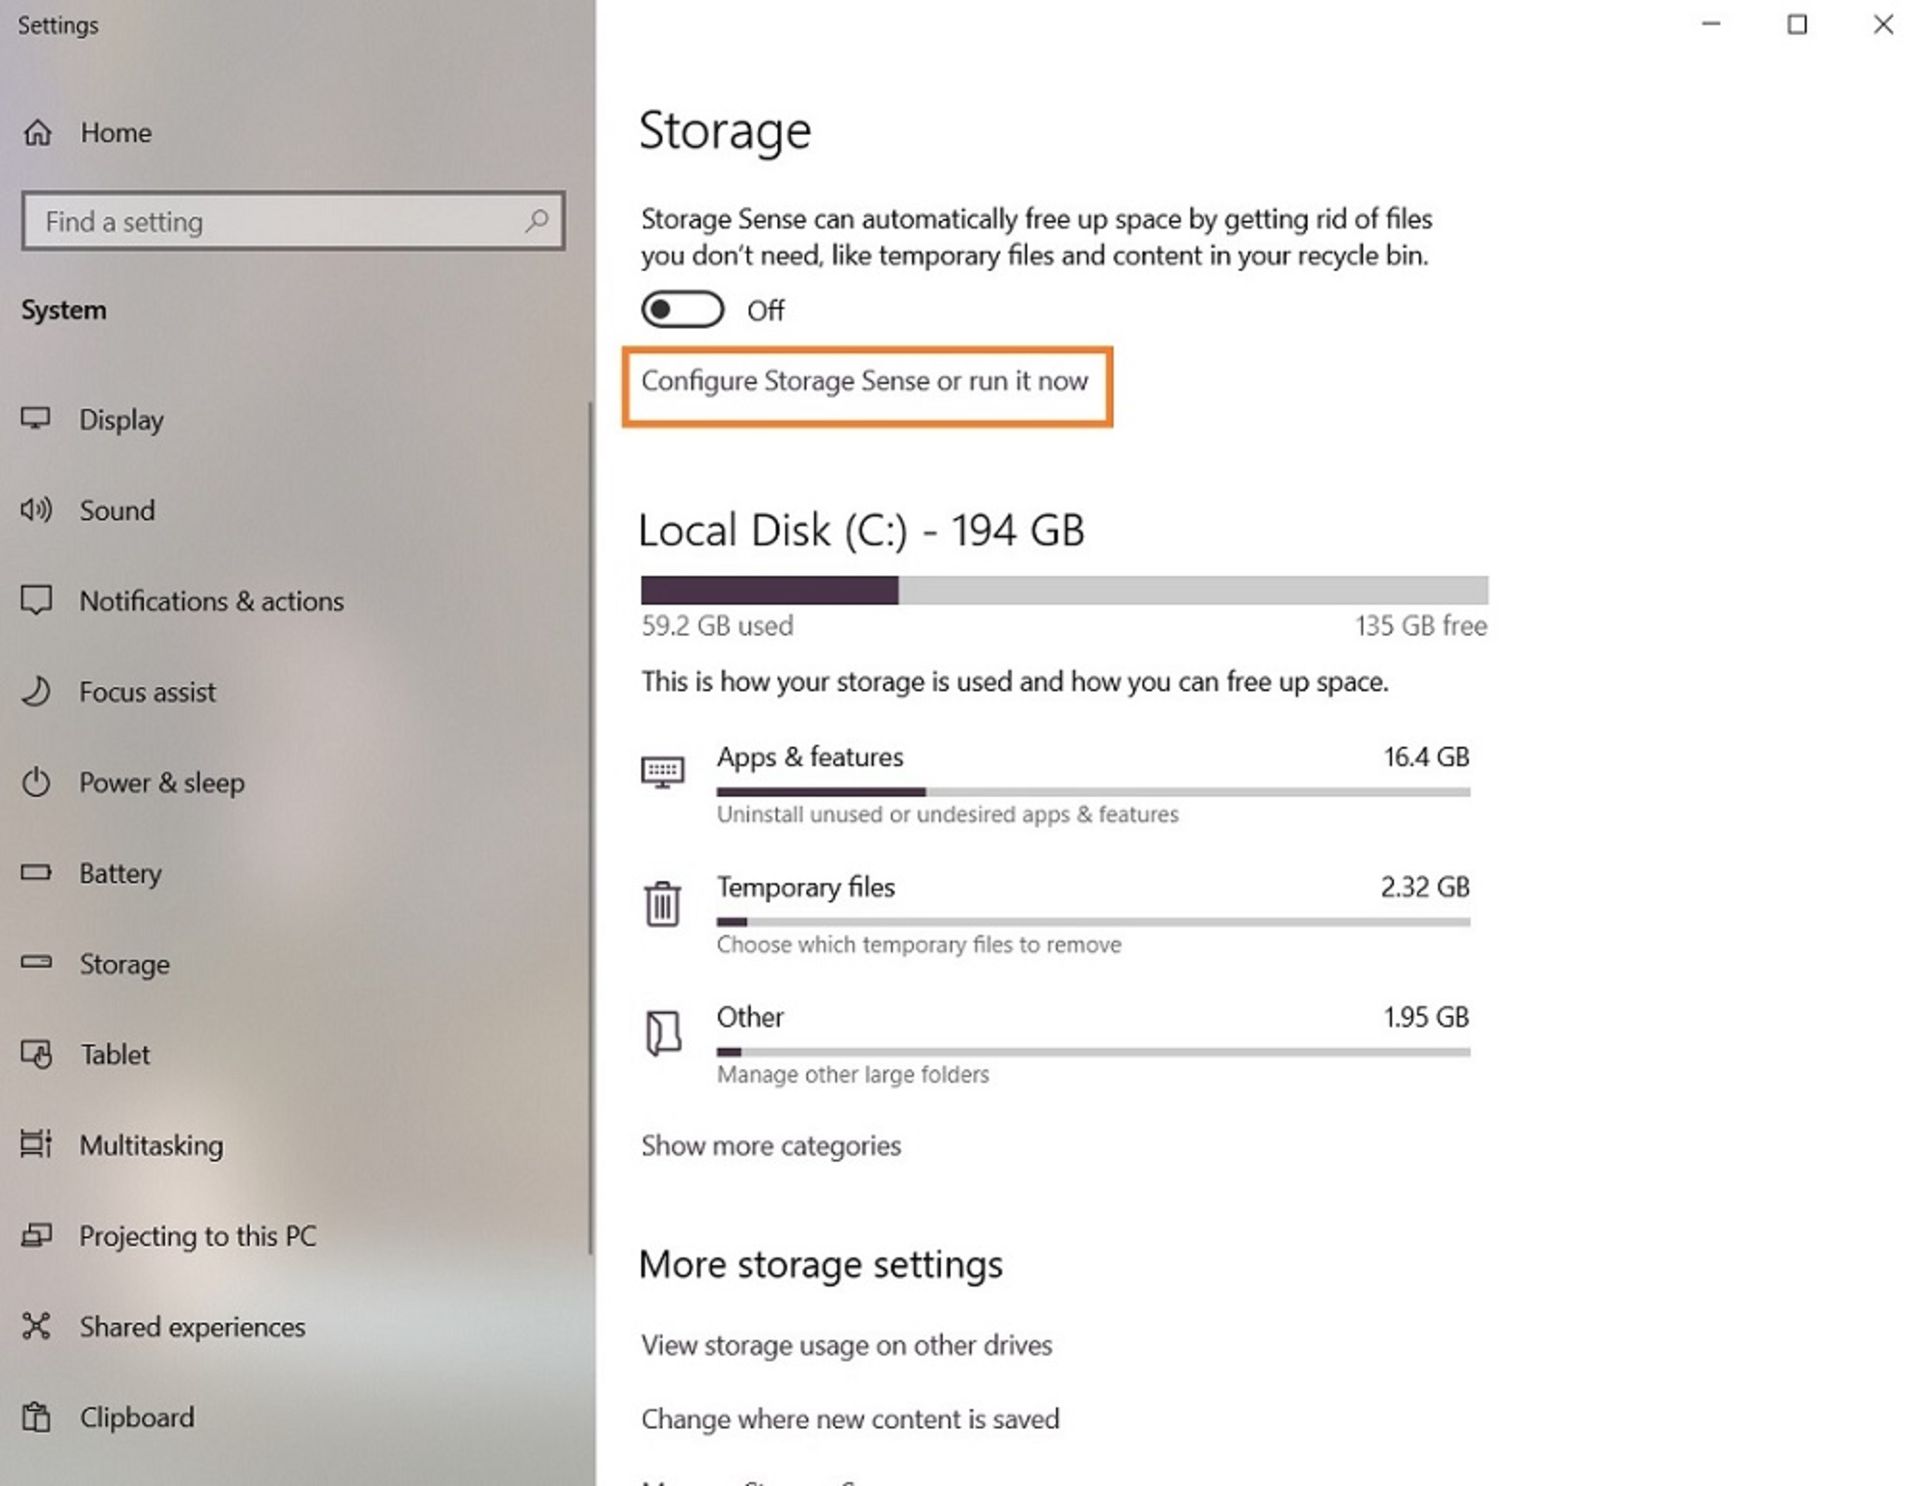
Task: Click the Temporary files trash icon
Action: pyautogui.click(x=662, y=903)
